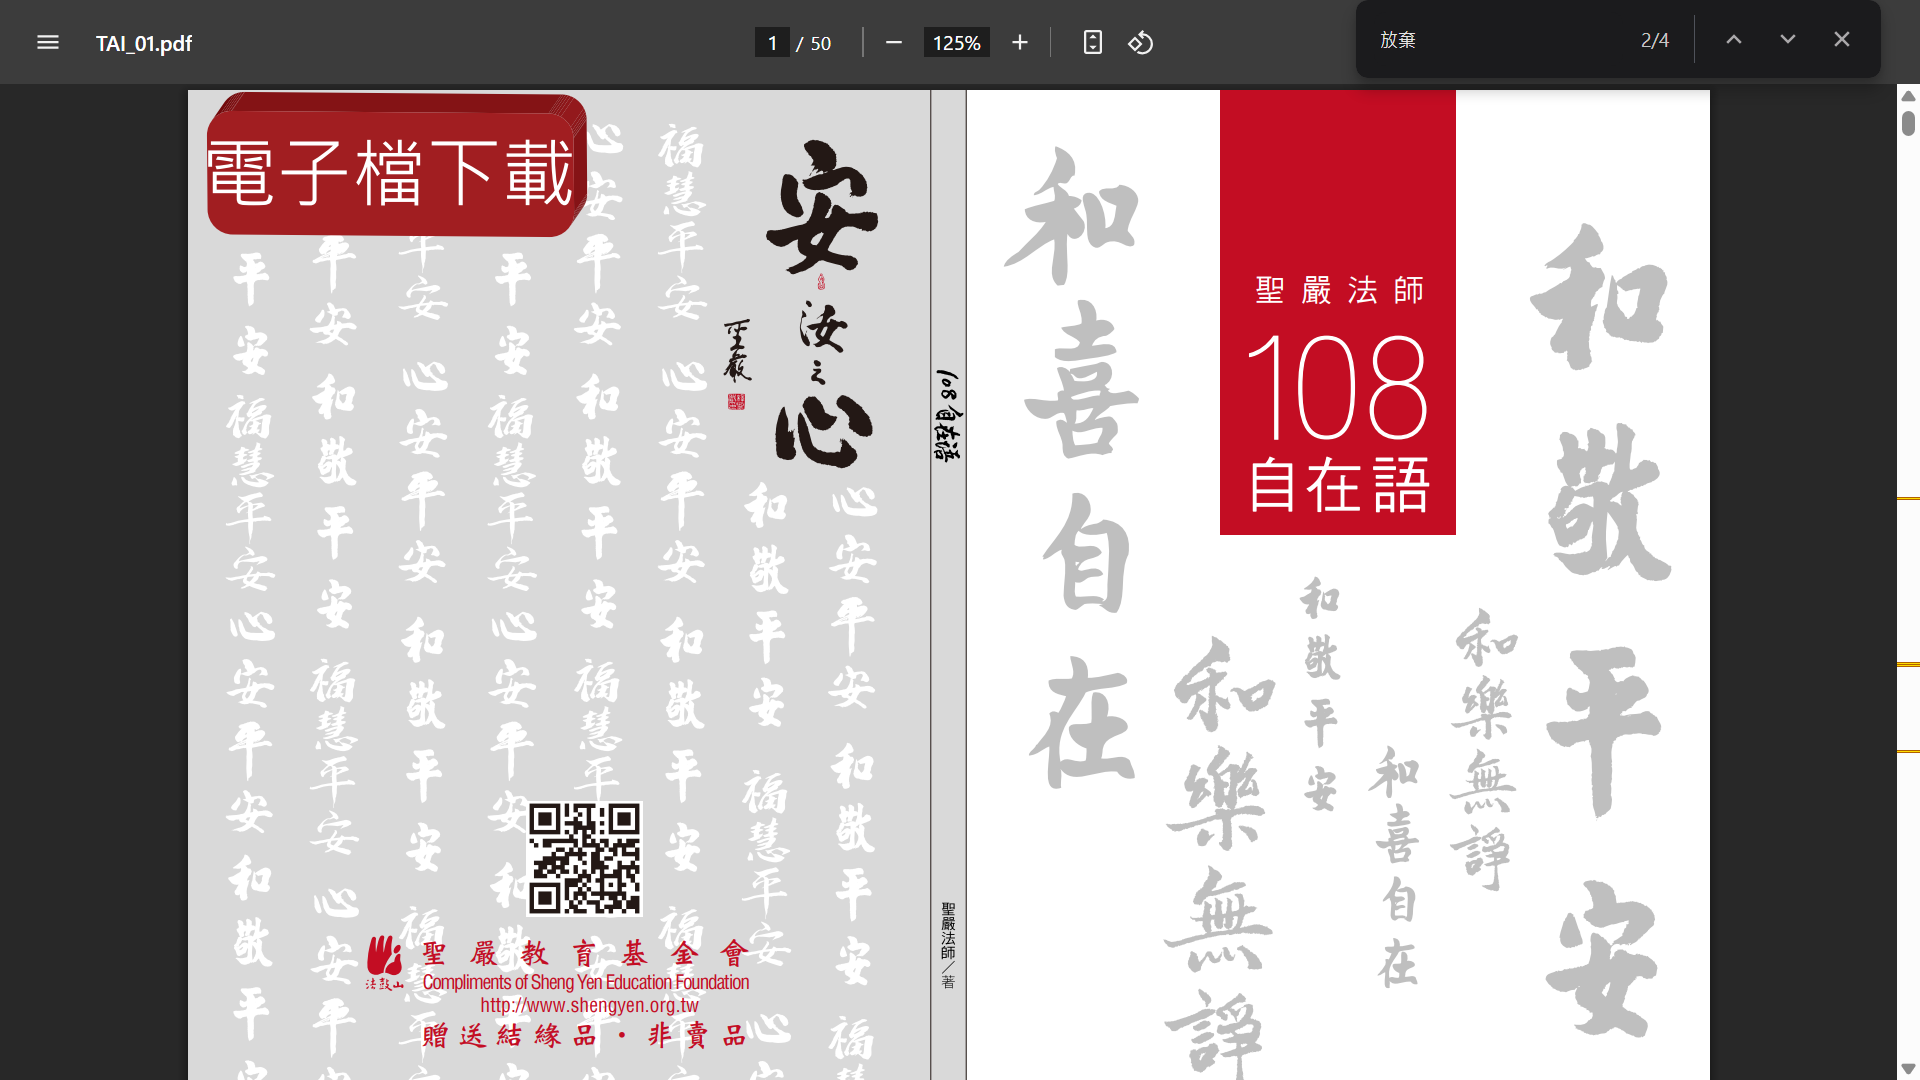Zoom in with the plus button
Screen dimensions: 1920x1080
tap(1019, 43)
